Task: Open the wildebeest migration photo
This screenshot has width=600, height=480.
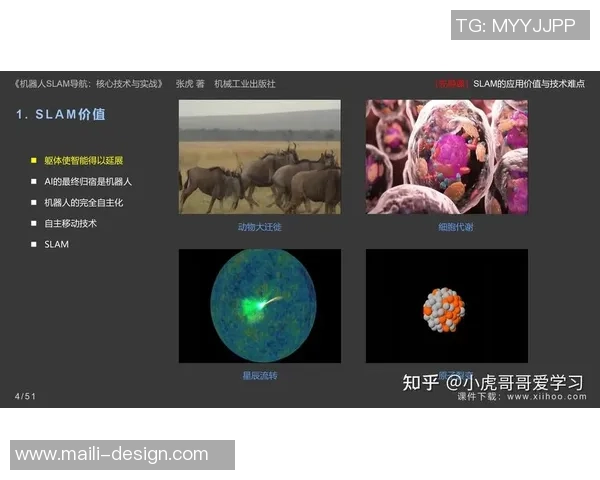Action: (x=260, y=157)
